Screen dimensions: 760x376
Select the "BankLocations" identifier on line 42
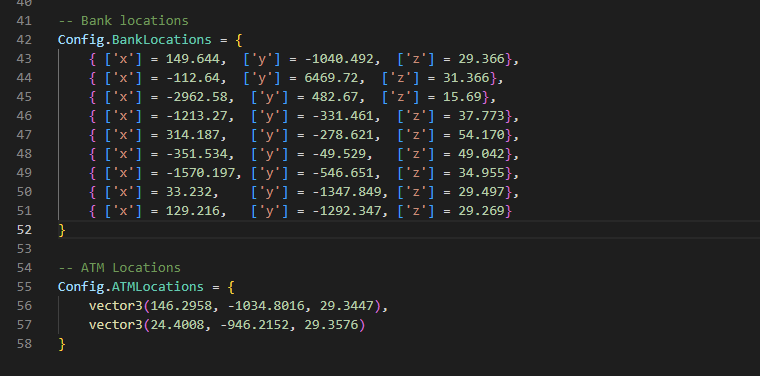pos(162,40)
